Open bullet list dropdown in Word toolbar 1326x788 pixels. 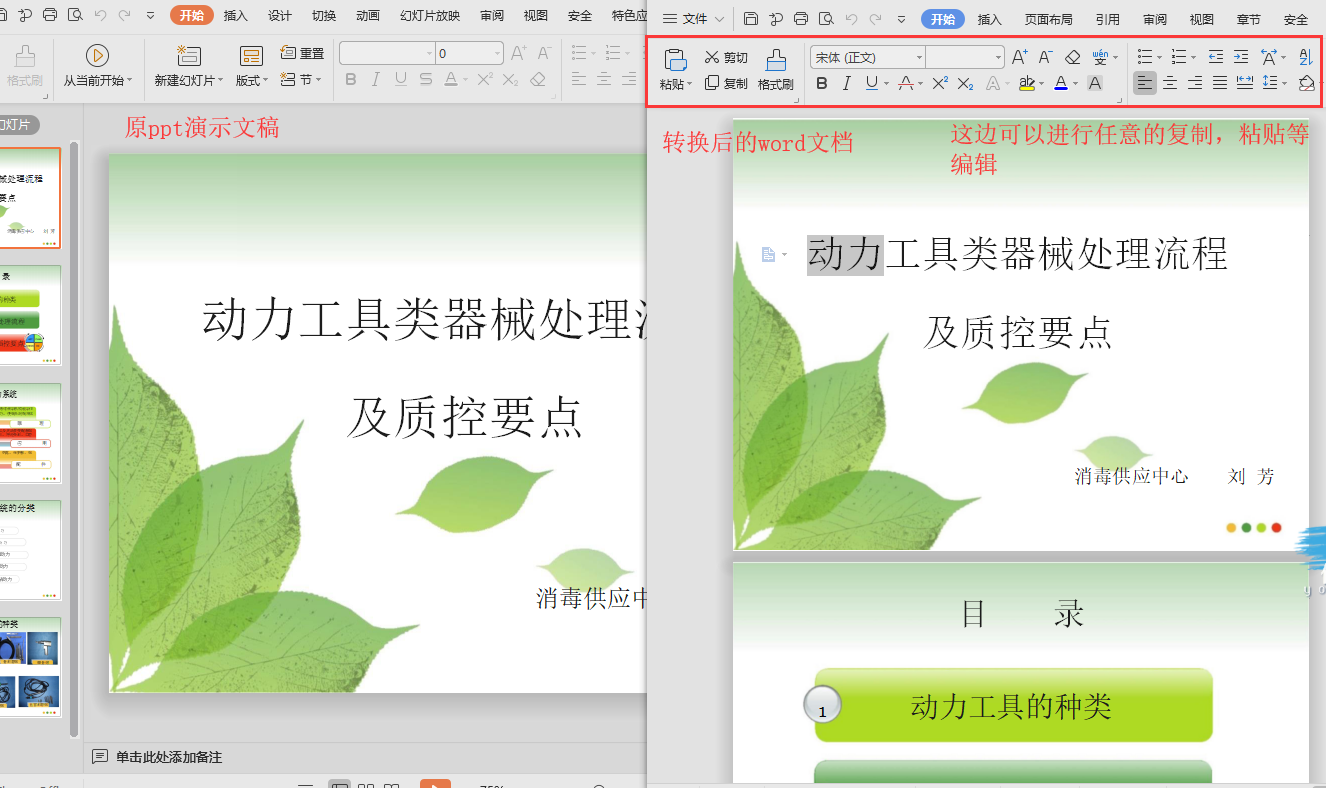click(x=1161, y=58)
